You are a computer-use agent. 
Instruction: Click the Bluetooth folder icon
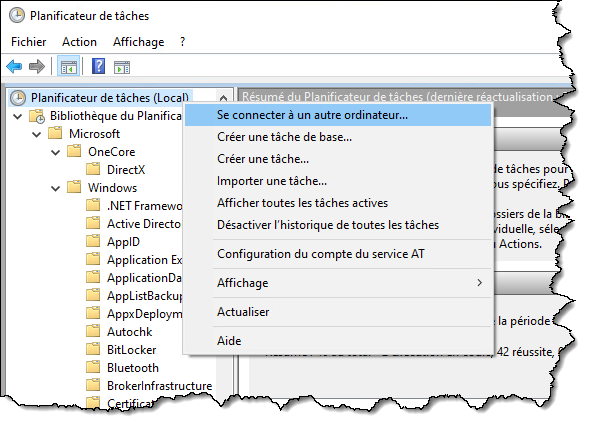pyautogui.click(x=93, y=367)
